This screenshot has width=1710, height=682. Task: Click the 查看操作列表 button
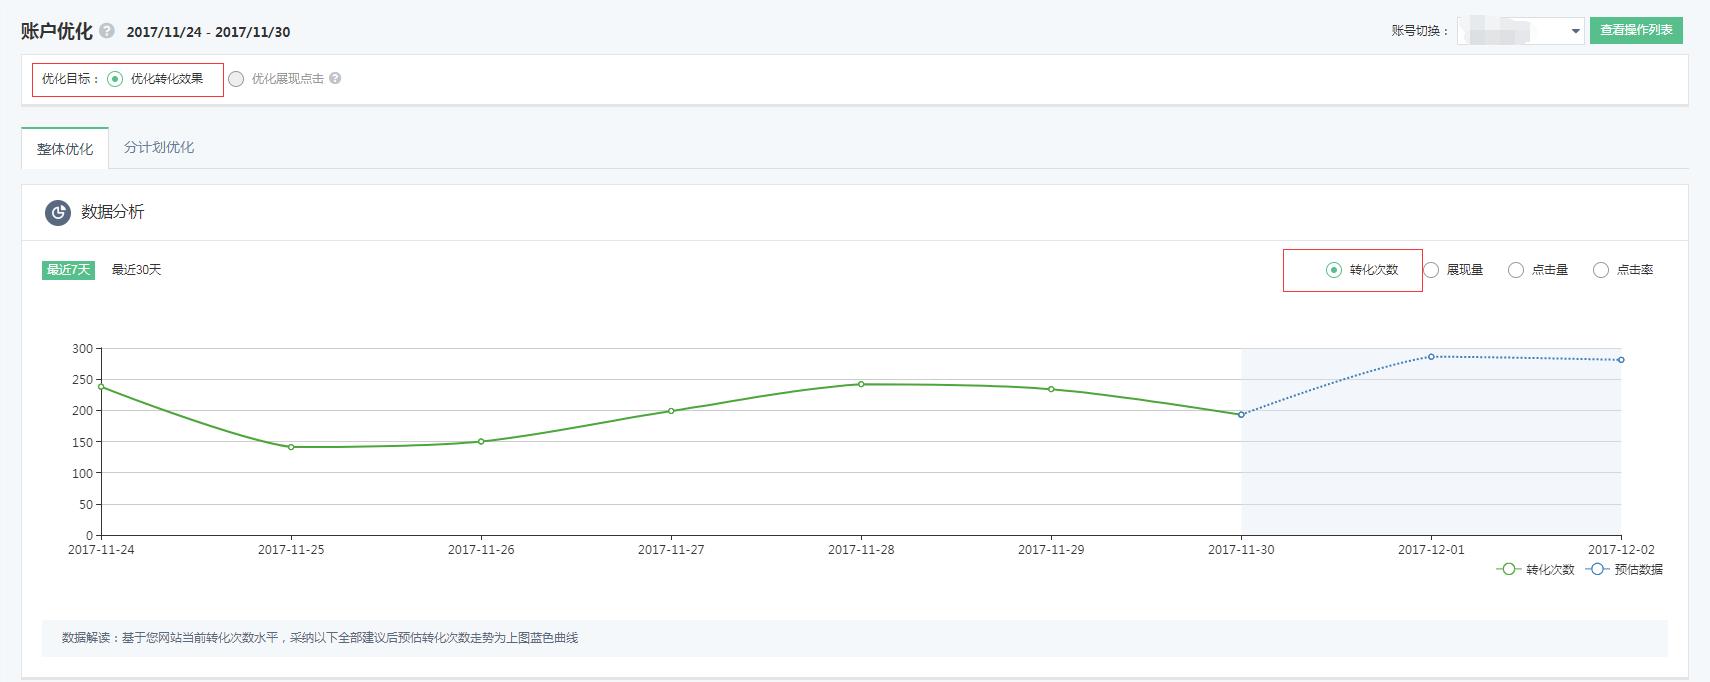click(1636, 30)
